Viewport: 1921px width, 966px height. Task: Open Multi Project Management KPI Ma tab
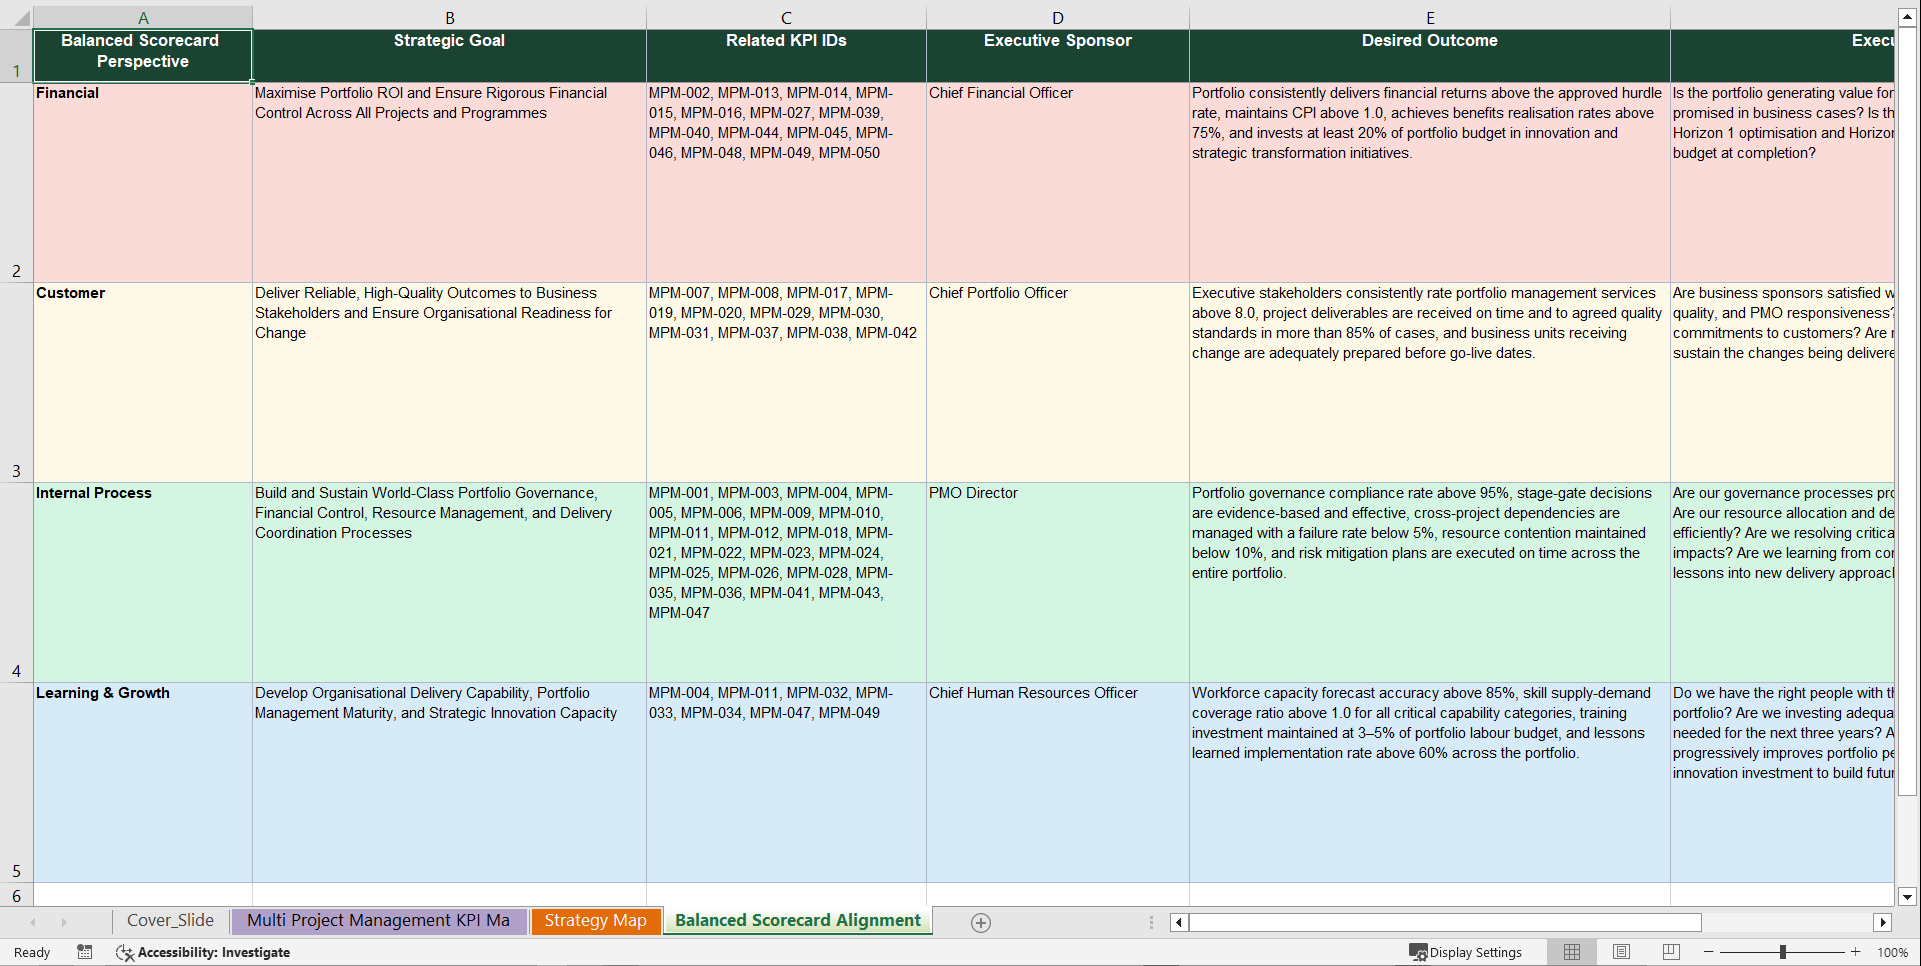[378, 921]
